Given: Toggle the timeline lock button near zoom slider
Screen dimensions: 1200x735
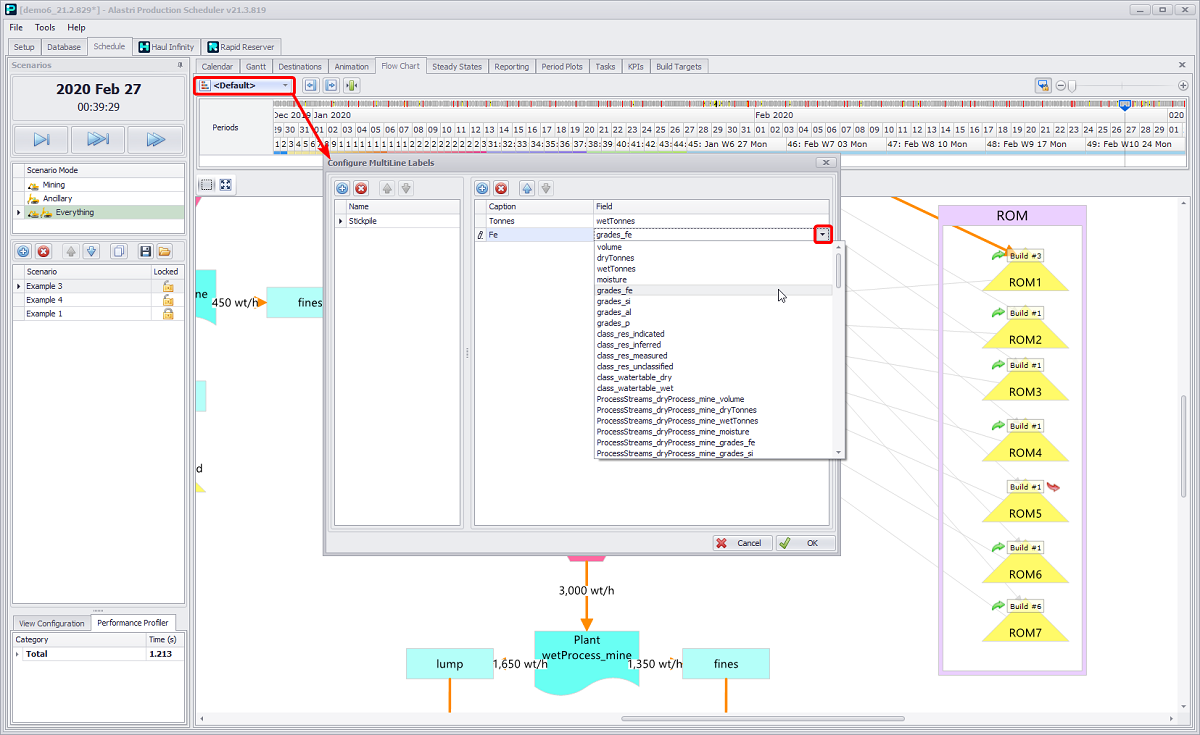Looking at the screenshot, I should click(1043, 86).
